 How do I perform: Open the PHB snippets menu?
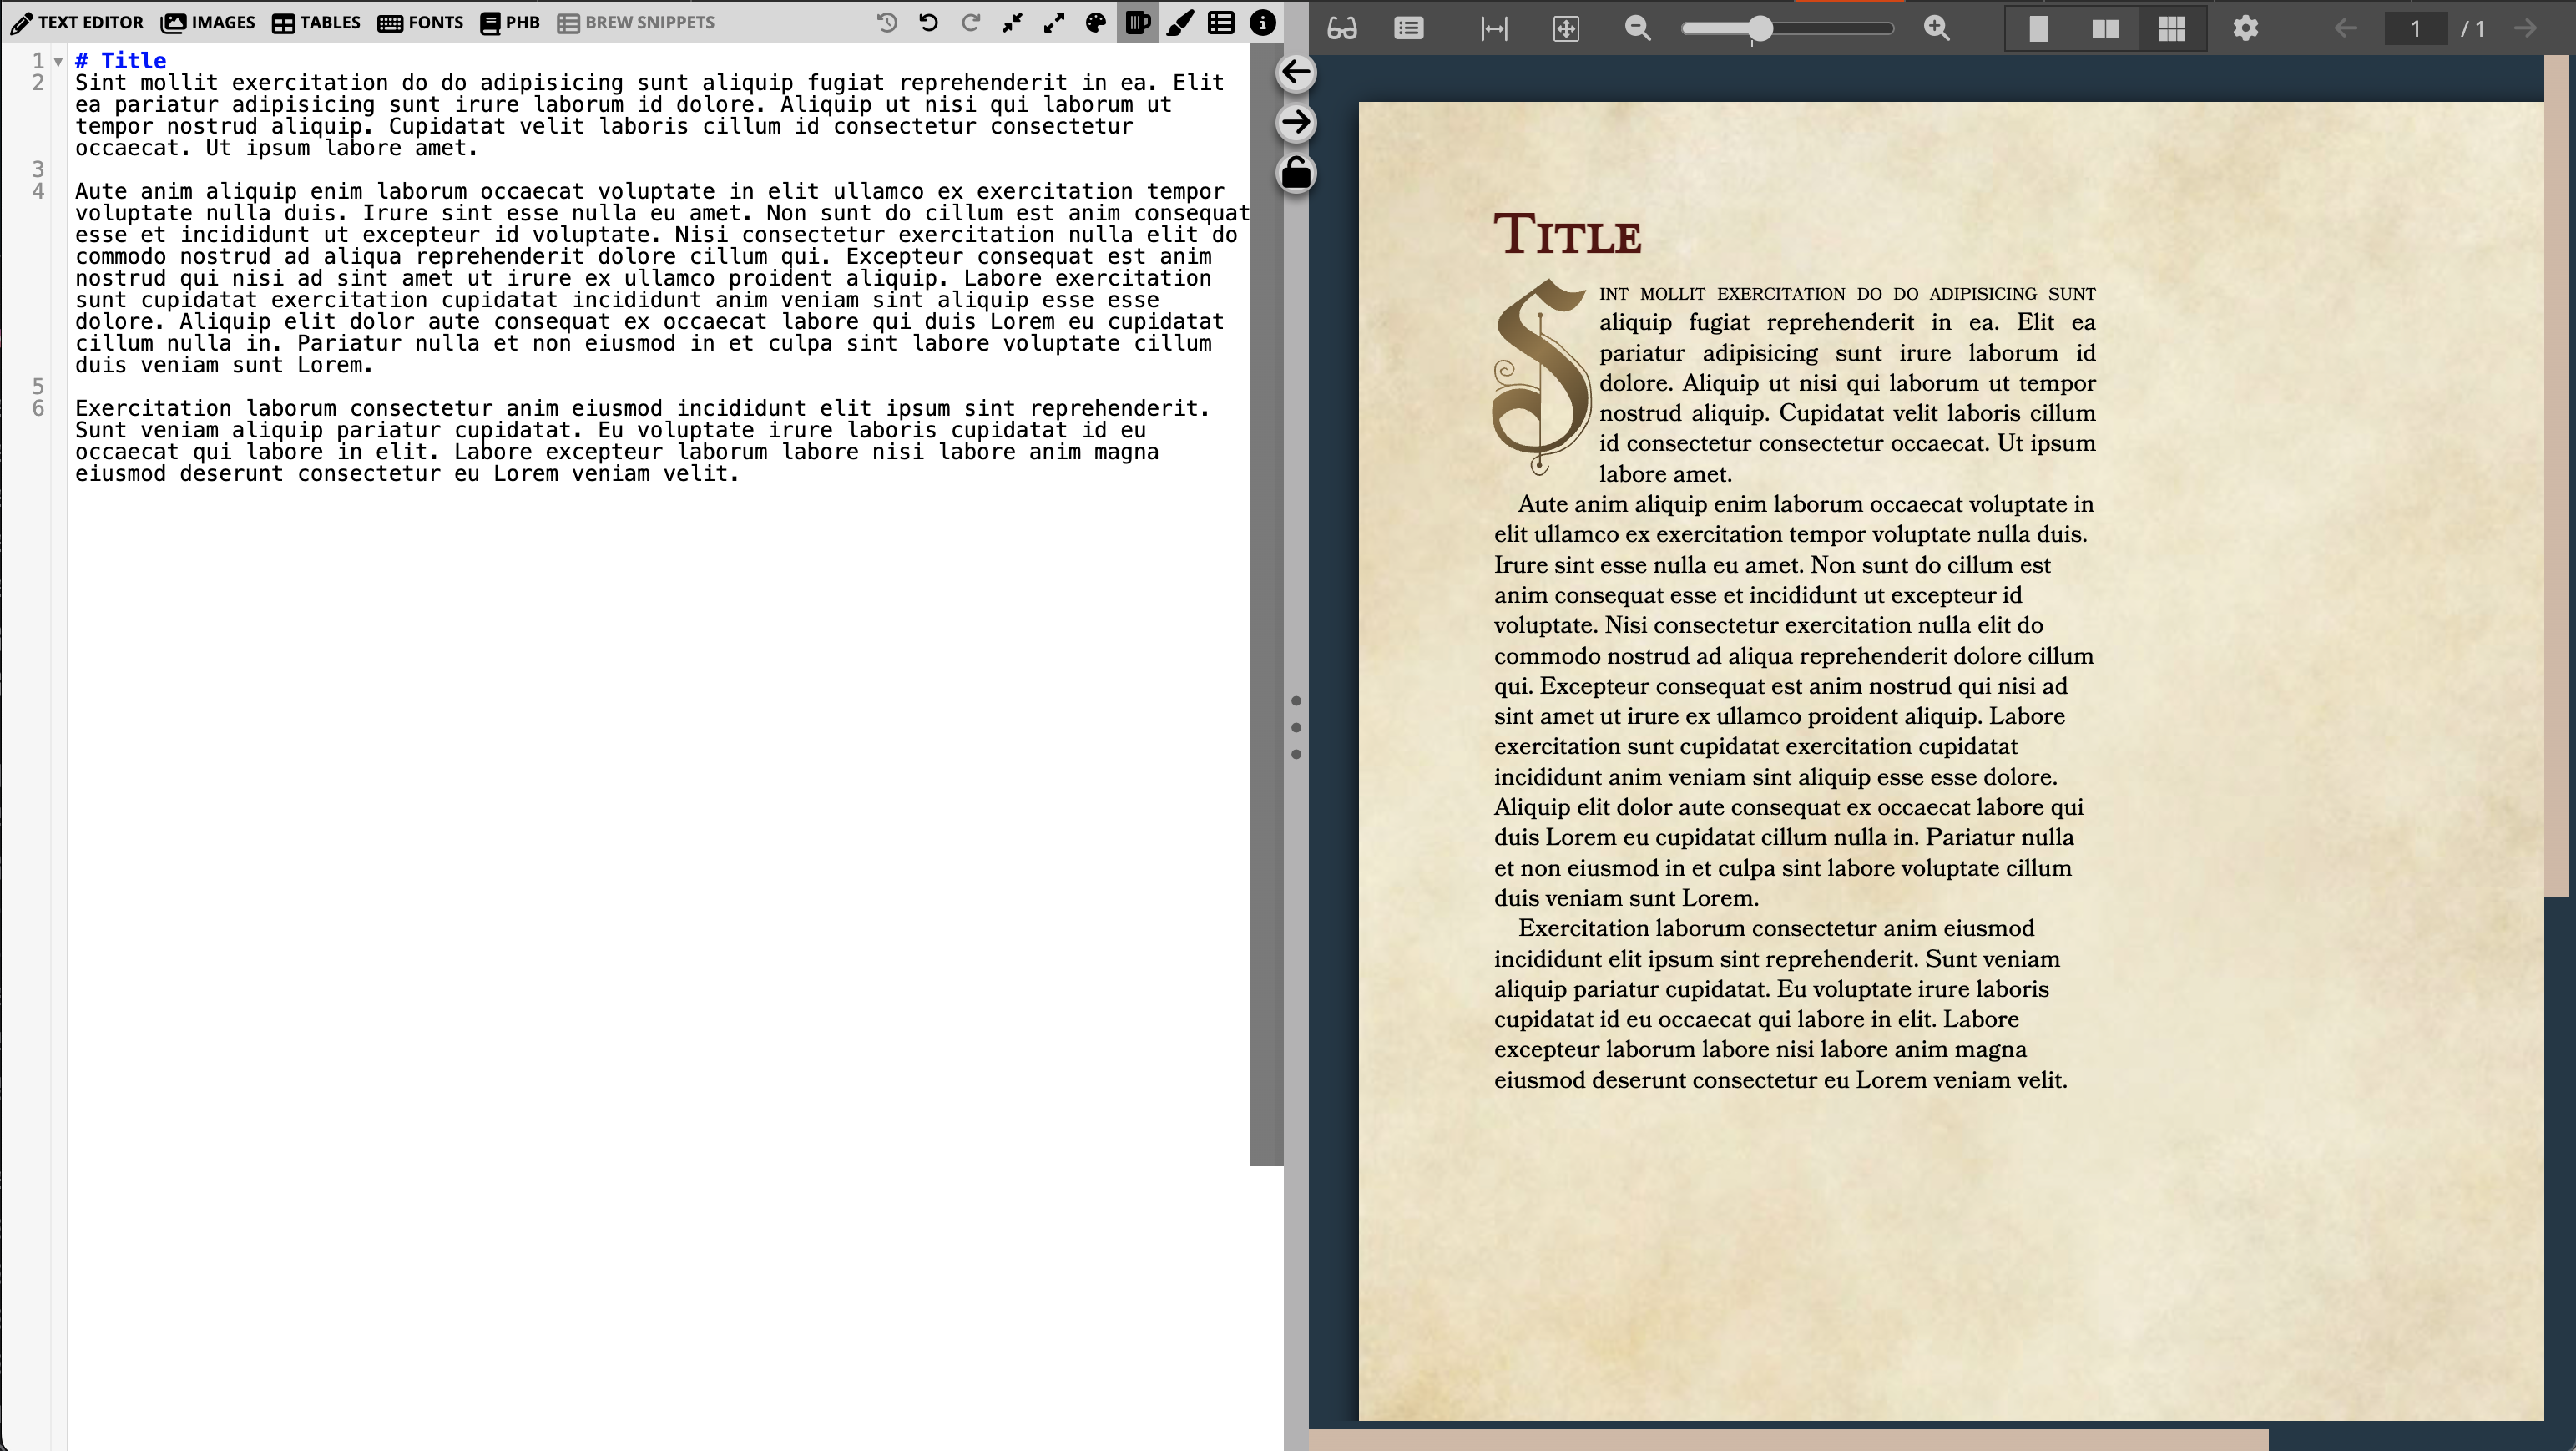510,22
